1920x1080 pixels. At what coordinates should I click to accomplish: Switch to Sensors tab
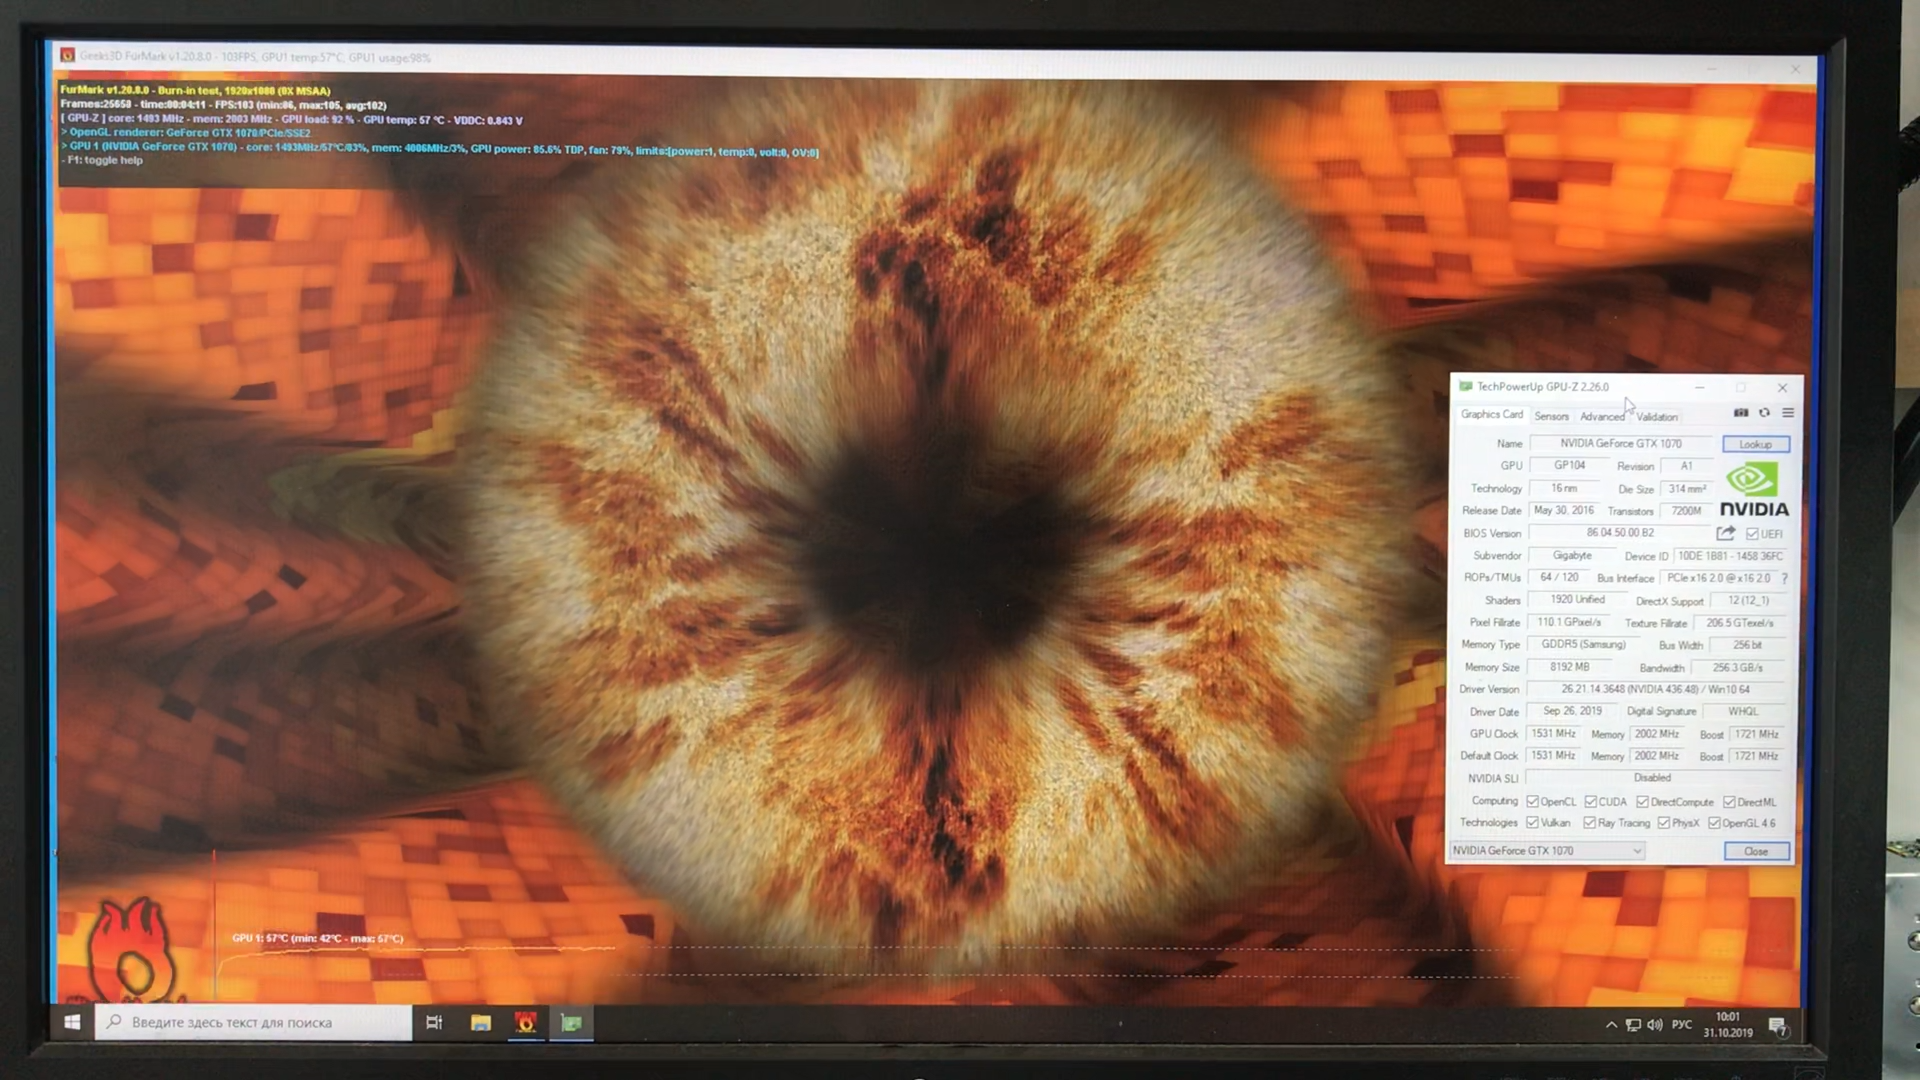tap(1551, 417)
